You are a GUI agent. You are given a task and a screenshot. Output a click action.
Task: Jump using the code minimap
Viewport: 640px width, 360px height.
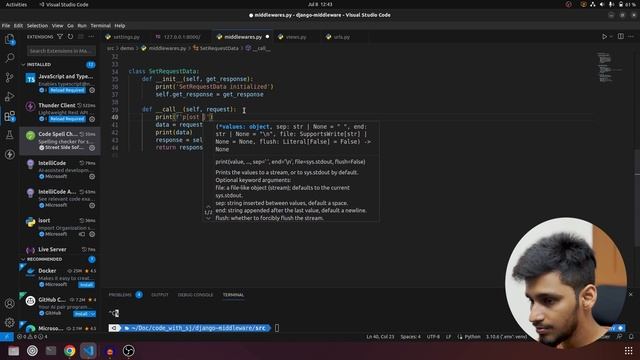tap(608, 67)
